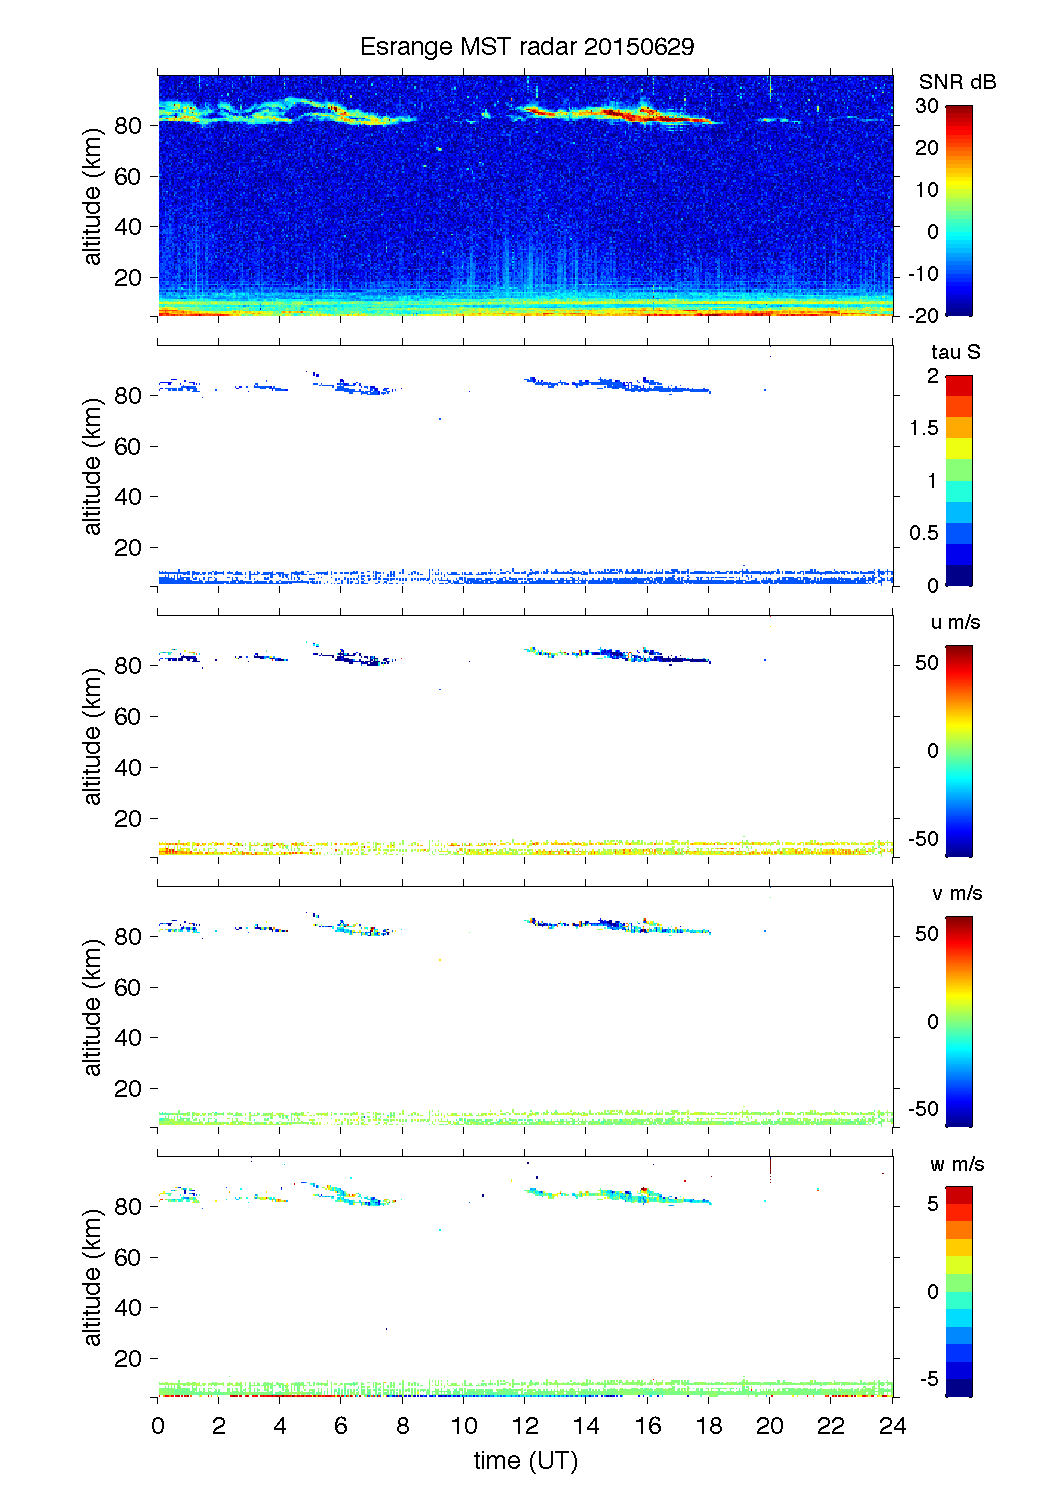
Task: Click the Esrange MST radar 20150629 title
Action: tap(526, 47)
